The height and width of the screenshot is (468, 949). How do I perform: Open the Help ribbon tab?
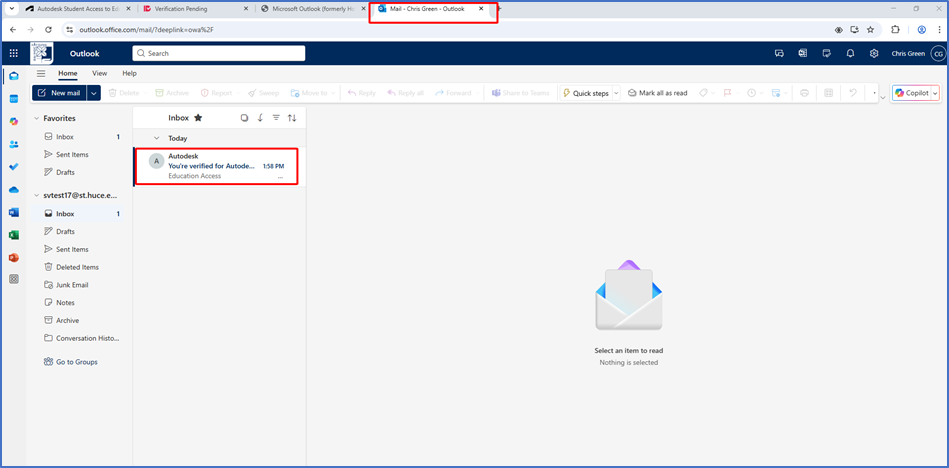[x=129, y=73]
